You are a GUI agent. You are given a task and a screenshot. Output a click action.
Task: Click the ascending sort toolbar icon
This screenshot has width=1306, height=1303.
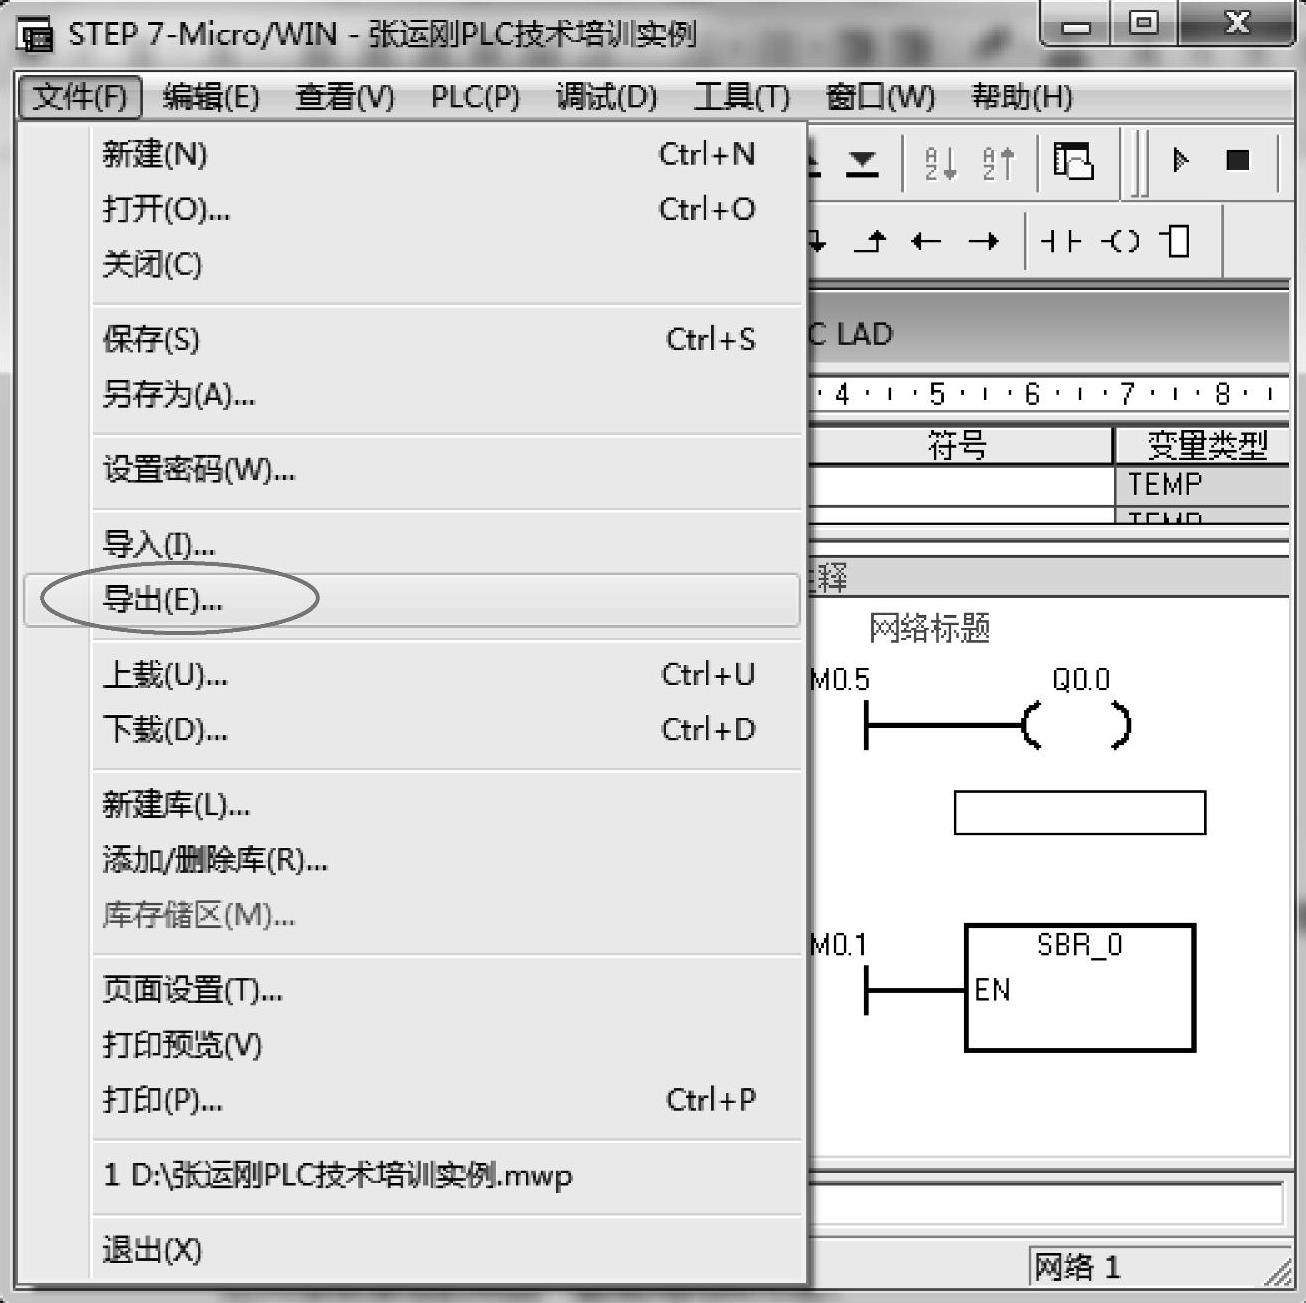[940, 162]
